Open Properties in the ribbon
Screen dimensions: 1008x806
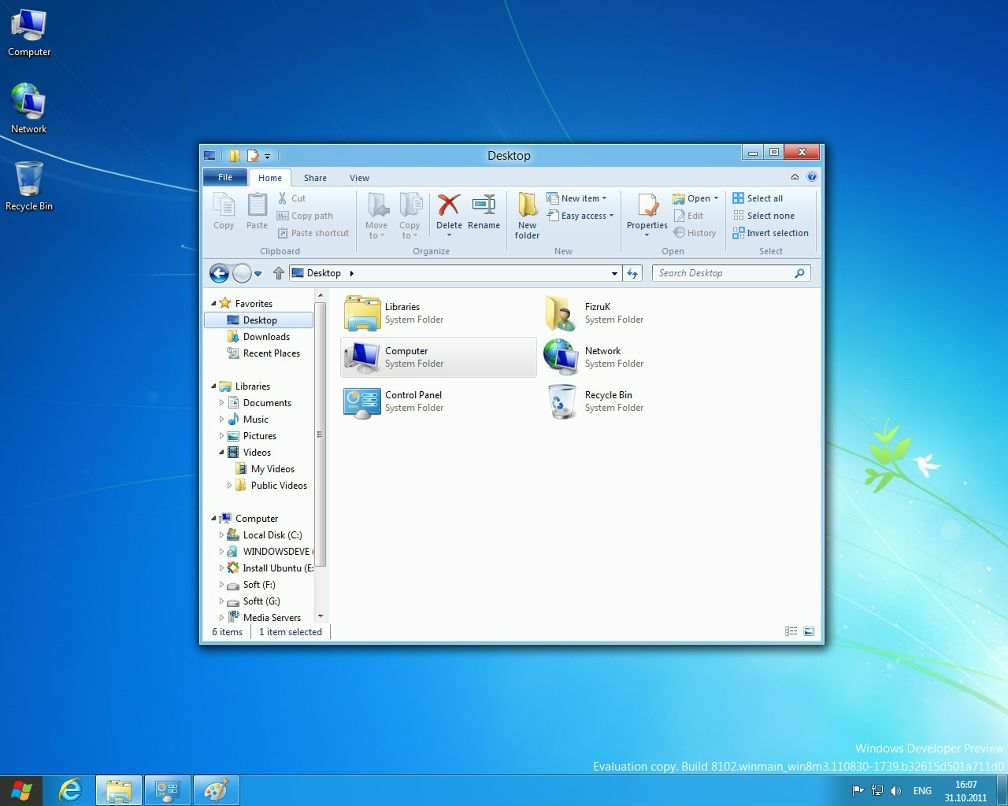point(647,211)
